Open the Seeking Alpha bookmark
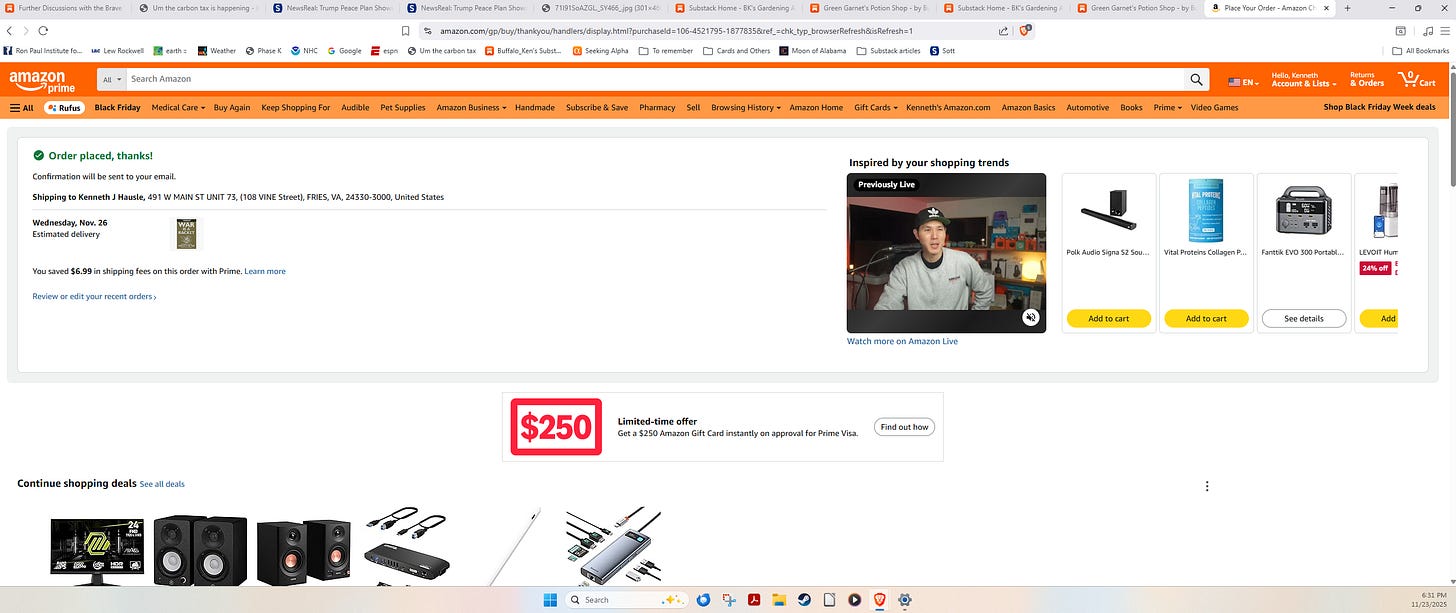Viewport: 1456px width, 613px height. click(602, 50)
